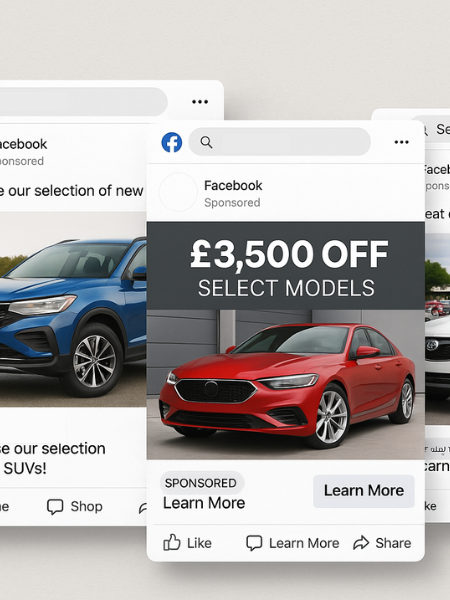Click the empty profile picture circle
The width and height of the screenshot is (450, 600).
coord(178,192)
